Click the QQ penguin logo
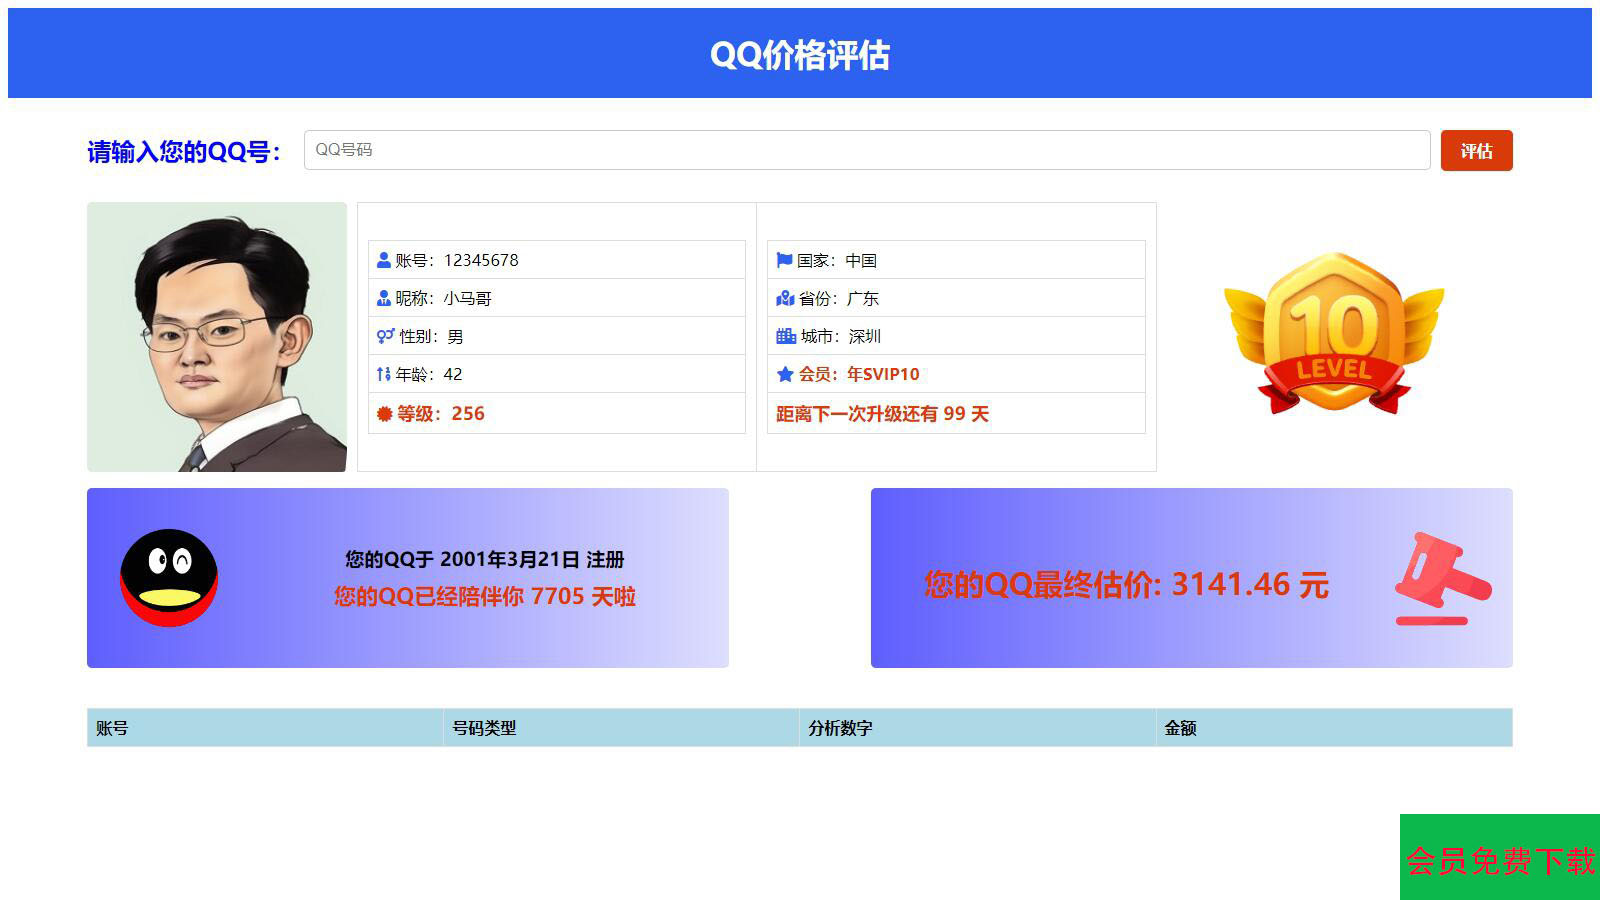The width and height of the screenshot is (1600, 900). [169, 578]
